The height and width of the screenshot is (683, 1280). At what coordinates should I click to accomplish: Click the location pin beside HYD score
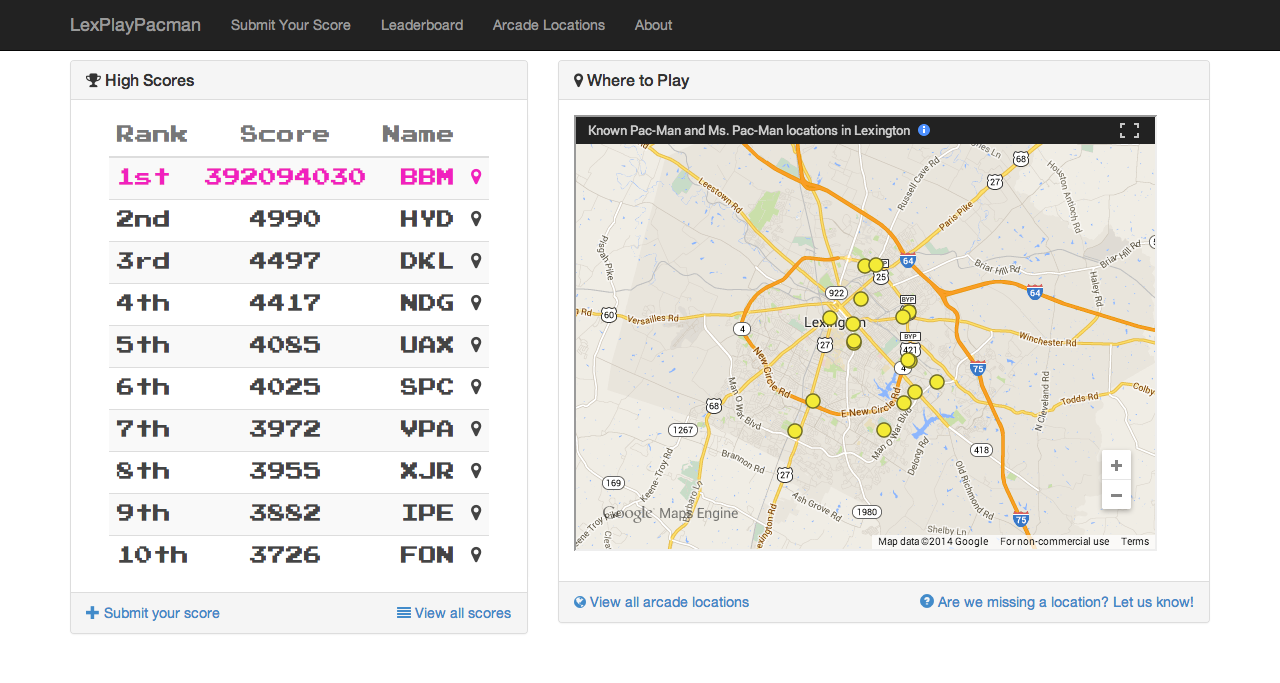click(x=476, y=219)
